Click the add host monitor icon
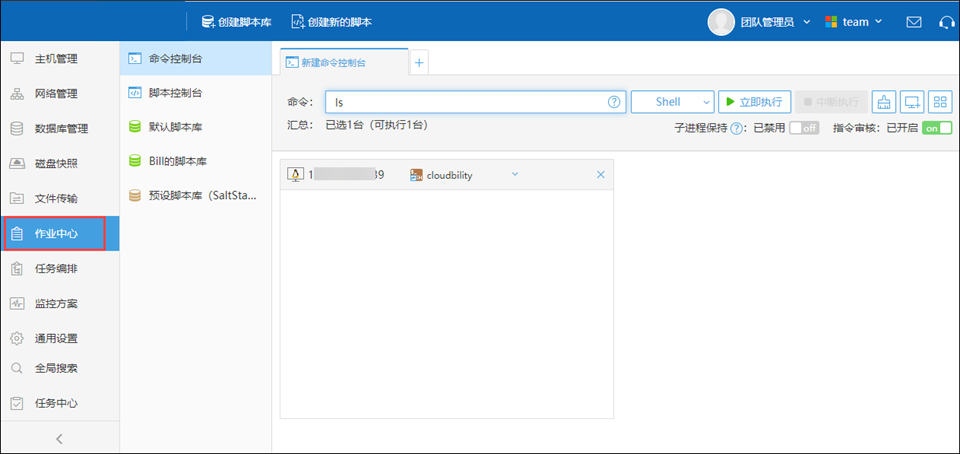This screenshot has width=960, height=454. pos(911,102)
